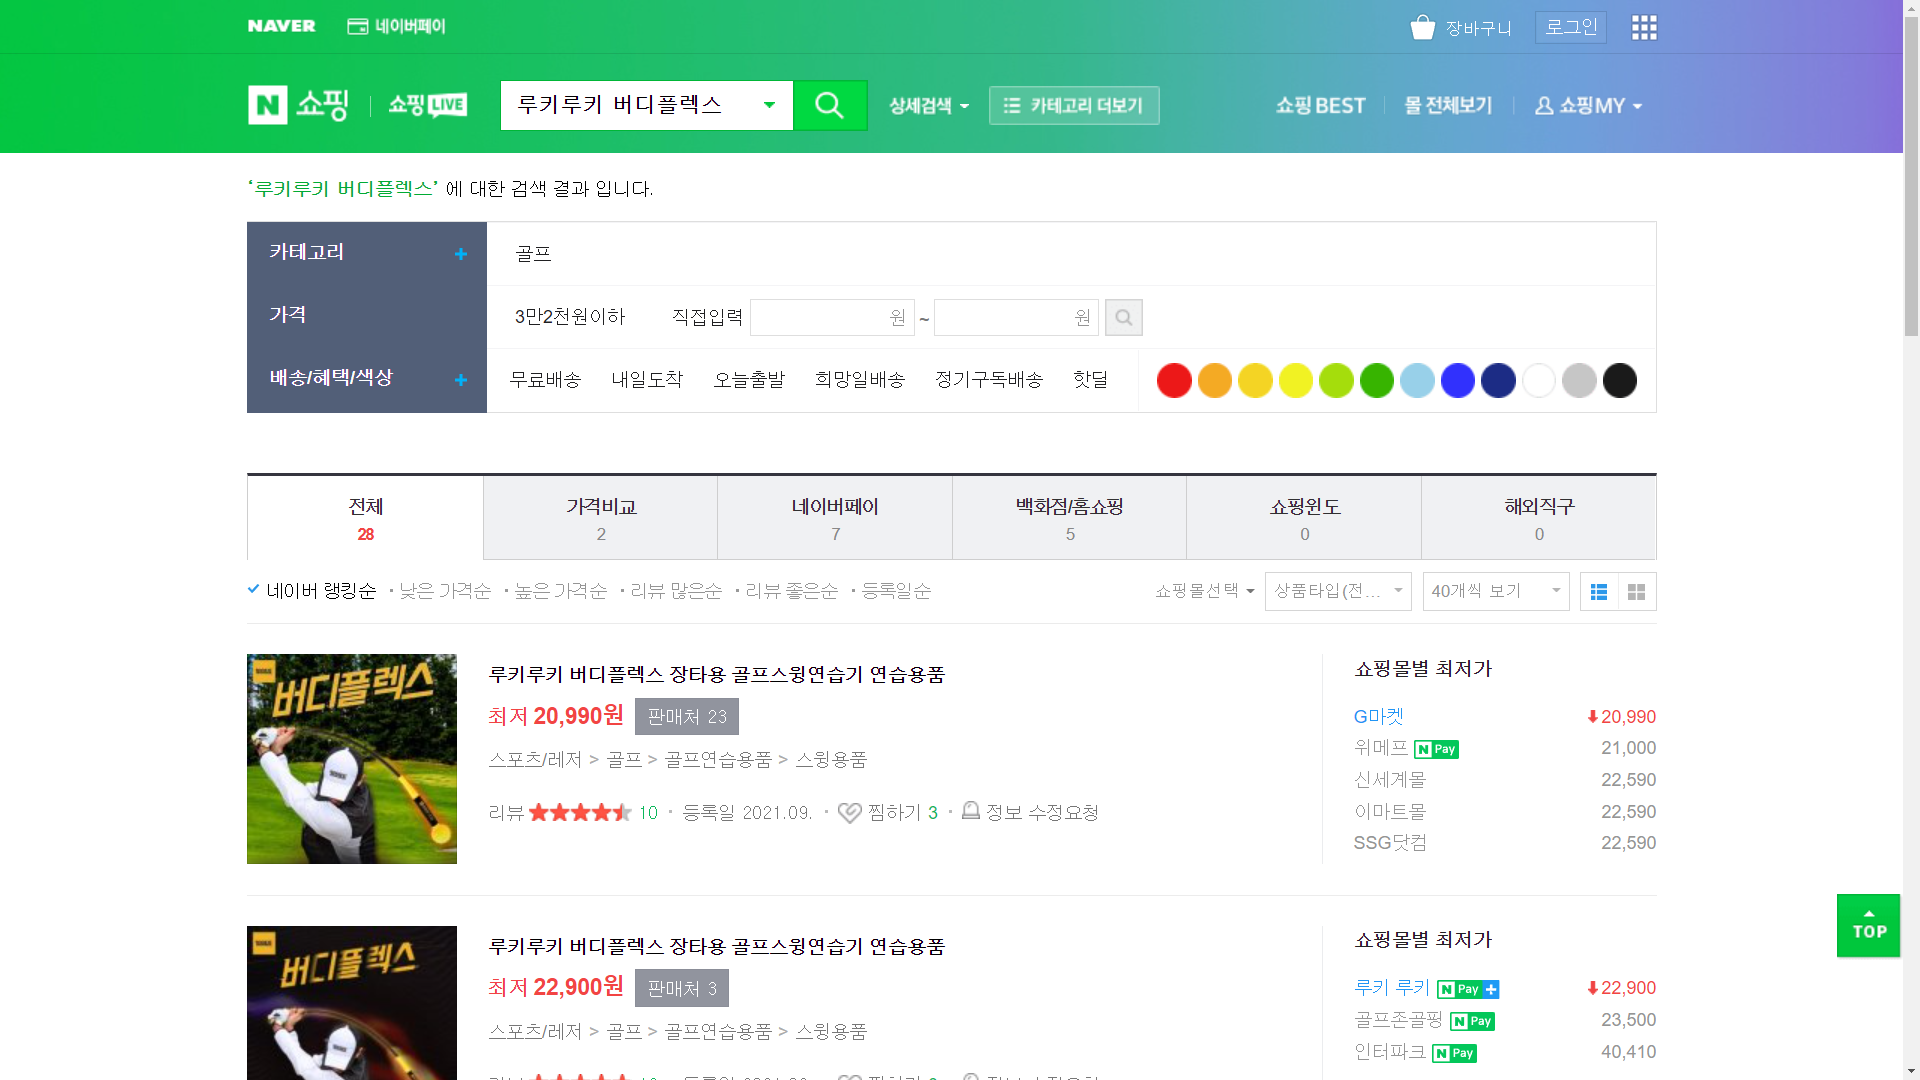Pick the red color swatch

1174,381
